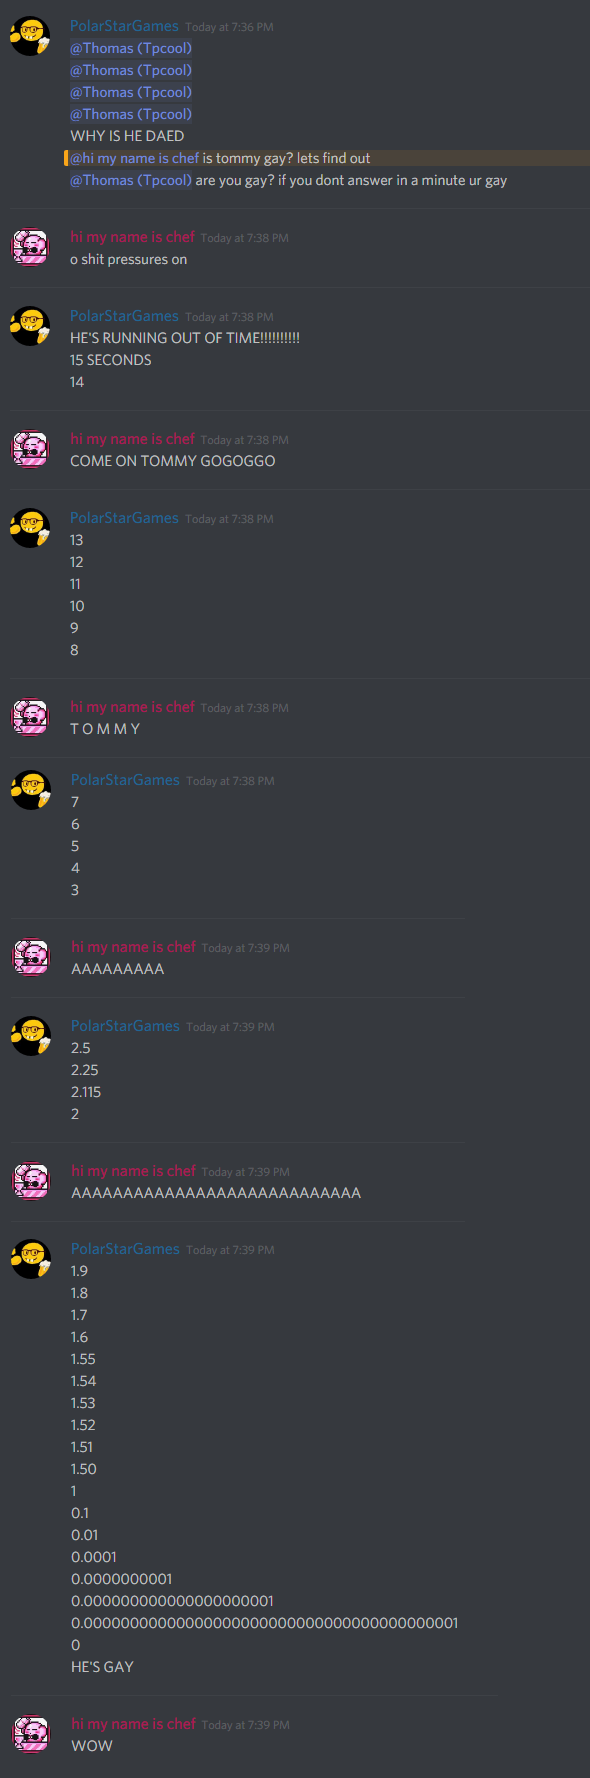The height and width of the screenshot is (1778, 590).
Task: Click username 'hi my name is chef' above 'AAAAAAAAA'
Action: coord(133,947)
